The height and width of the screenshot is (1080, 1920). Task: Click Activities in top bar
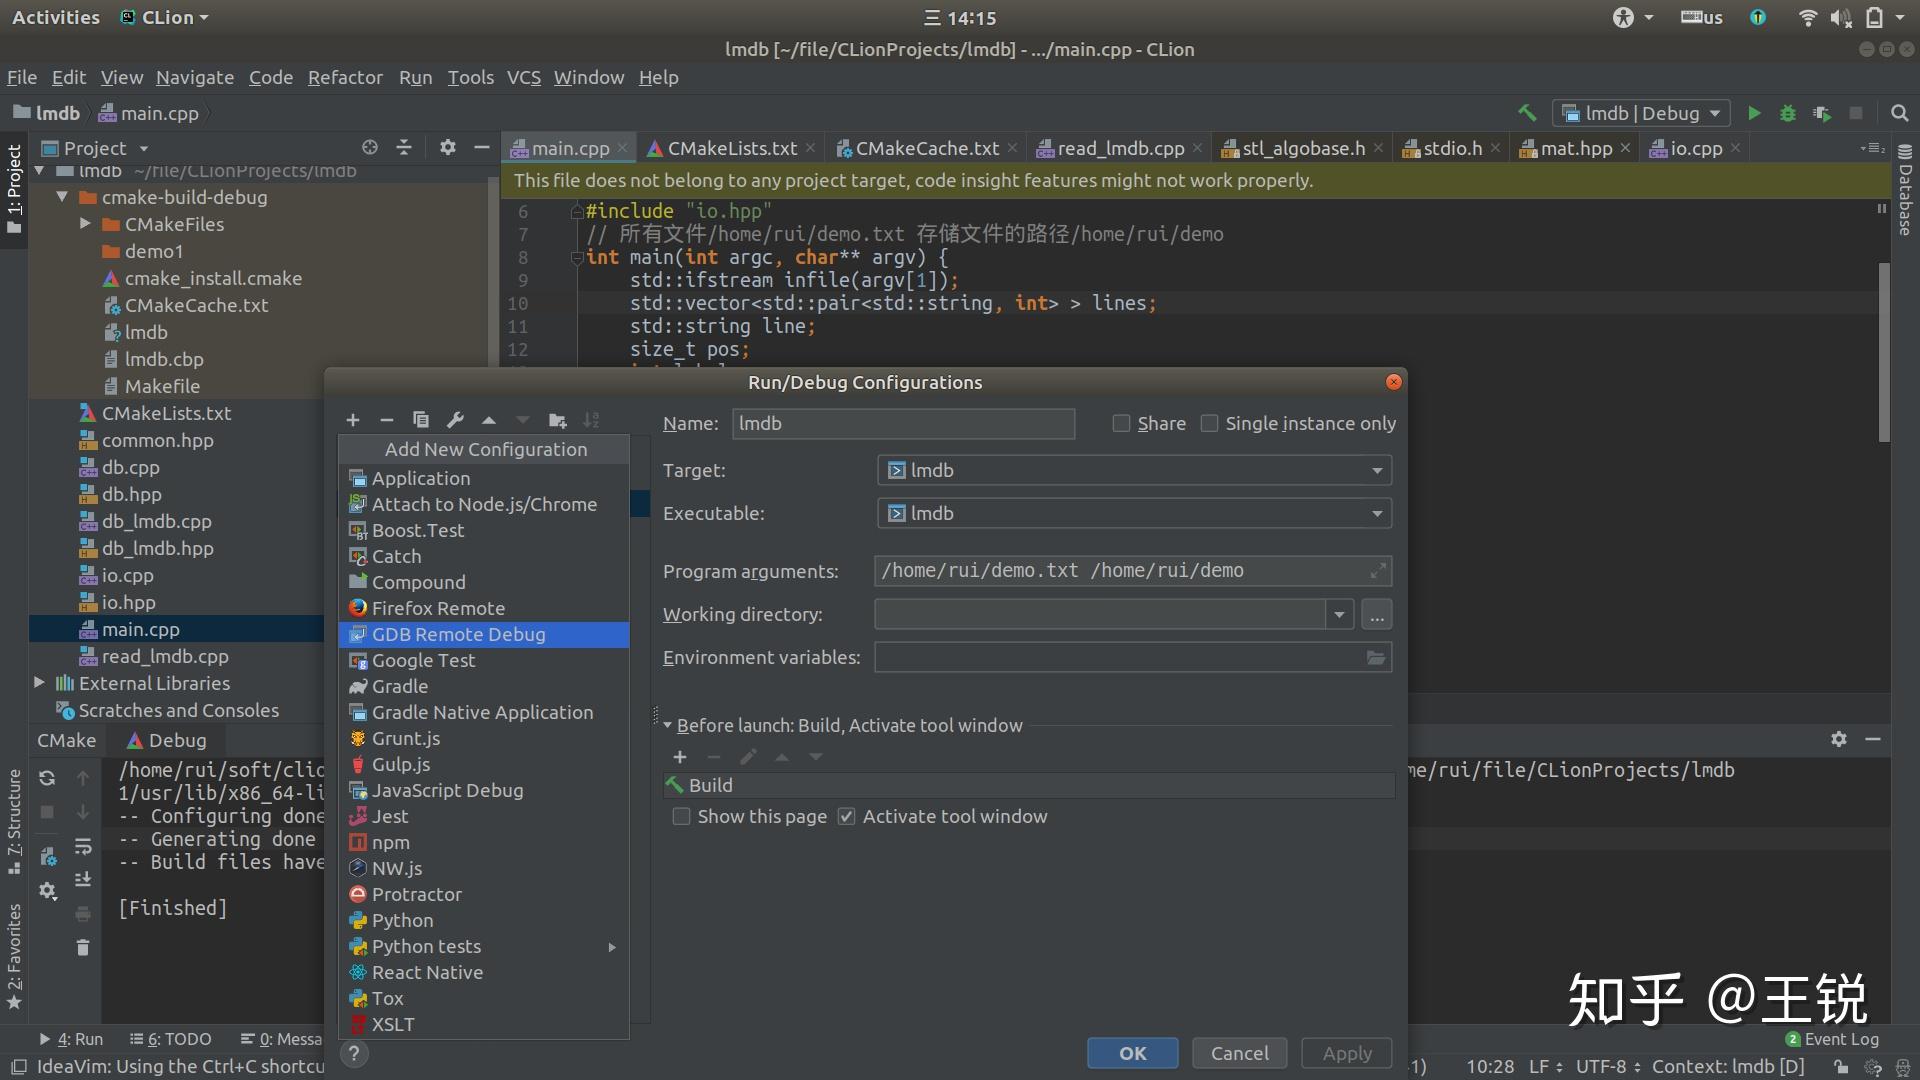[56, 17]
